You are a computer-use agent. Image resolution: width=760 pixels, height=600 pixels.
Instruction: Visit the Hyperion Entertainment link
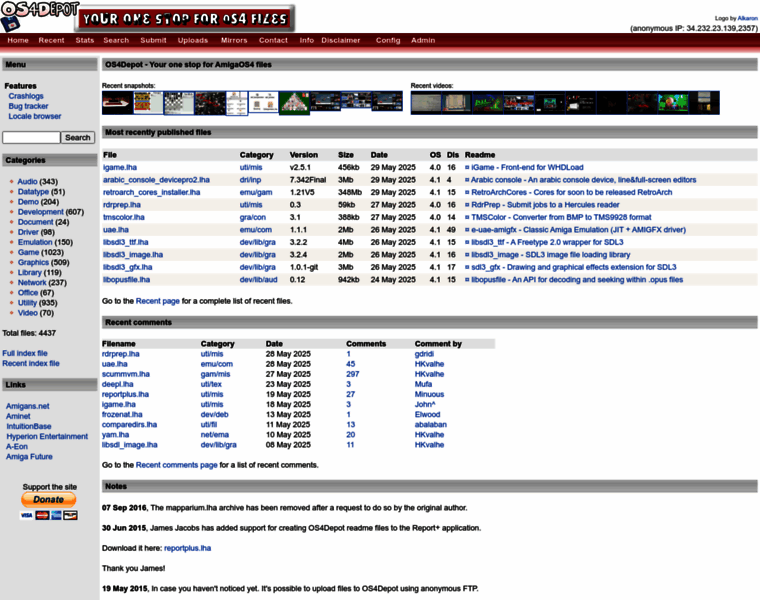tap(47, 437)
